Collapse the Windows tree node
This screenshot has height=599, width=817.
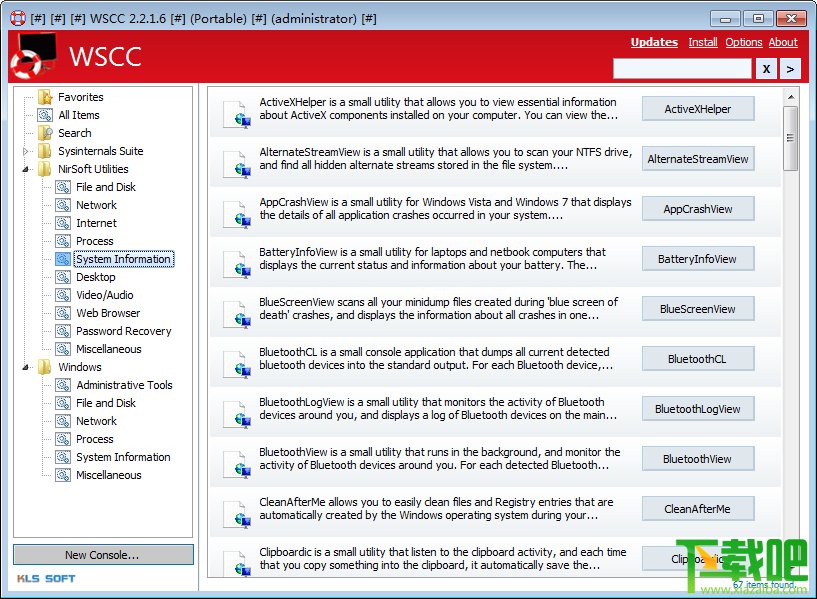(26, 367)
